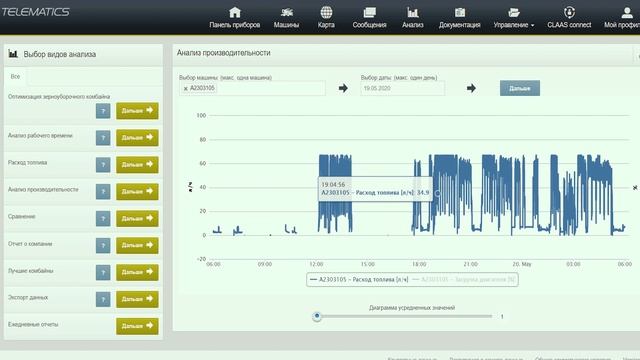Open the Сообщения messages icon
This screenshot has height=360, width=640.
pyautogui.click(x=369, y=12)
